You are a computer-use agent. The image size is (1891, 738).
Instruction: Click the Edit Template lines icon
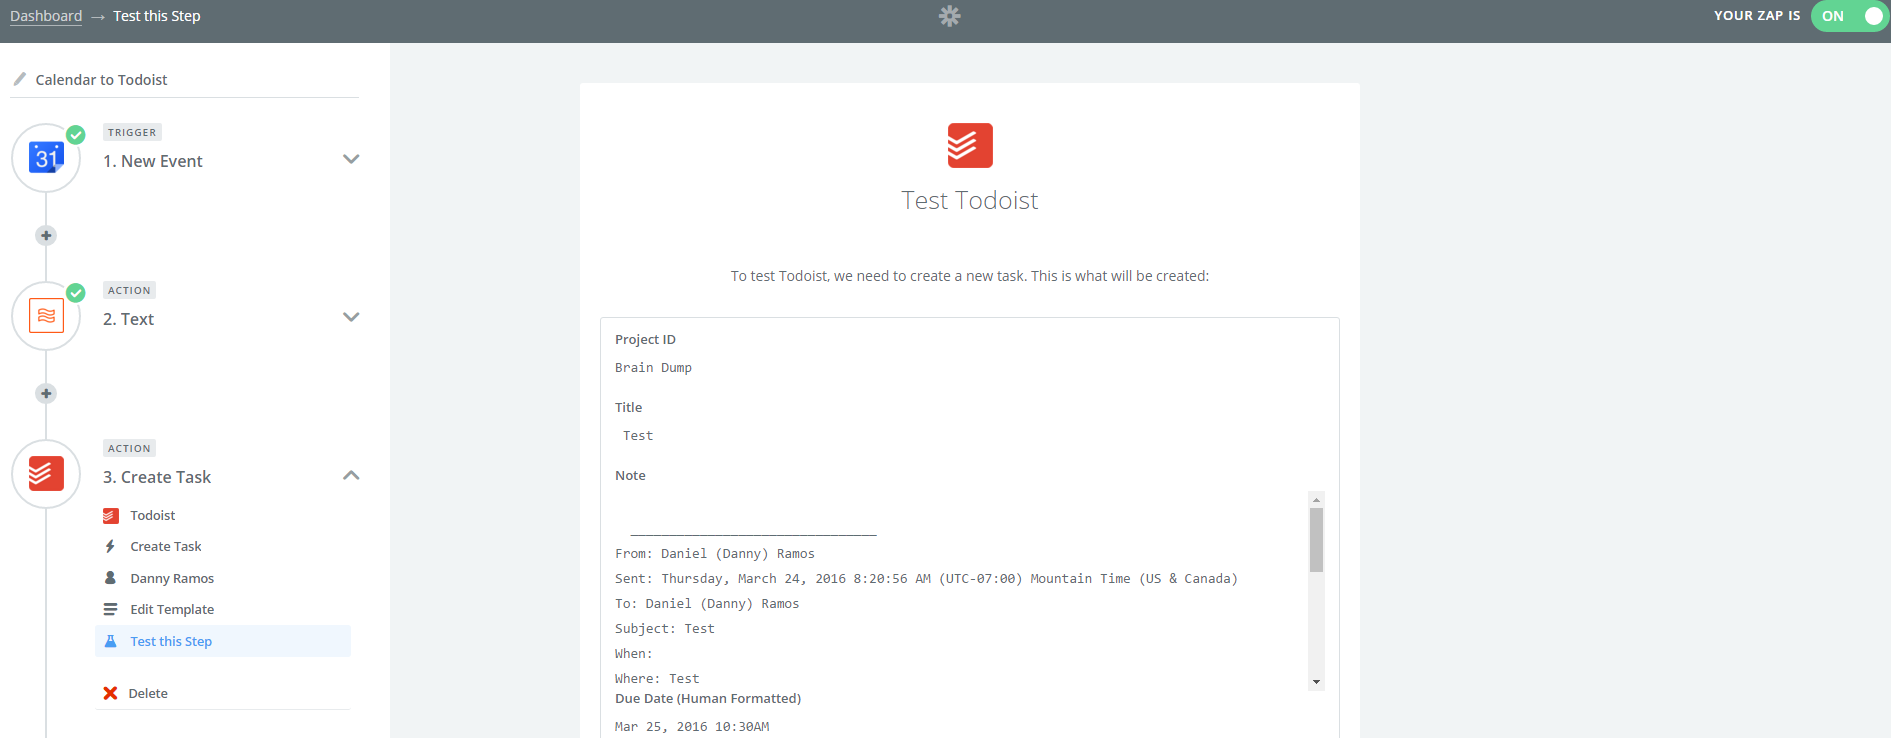(x=110, y=609)
